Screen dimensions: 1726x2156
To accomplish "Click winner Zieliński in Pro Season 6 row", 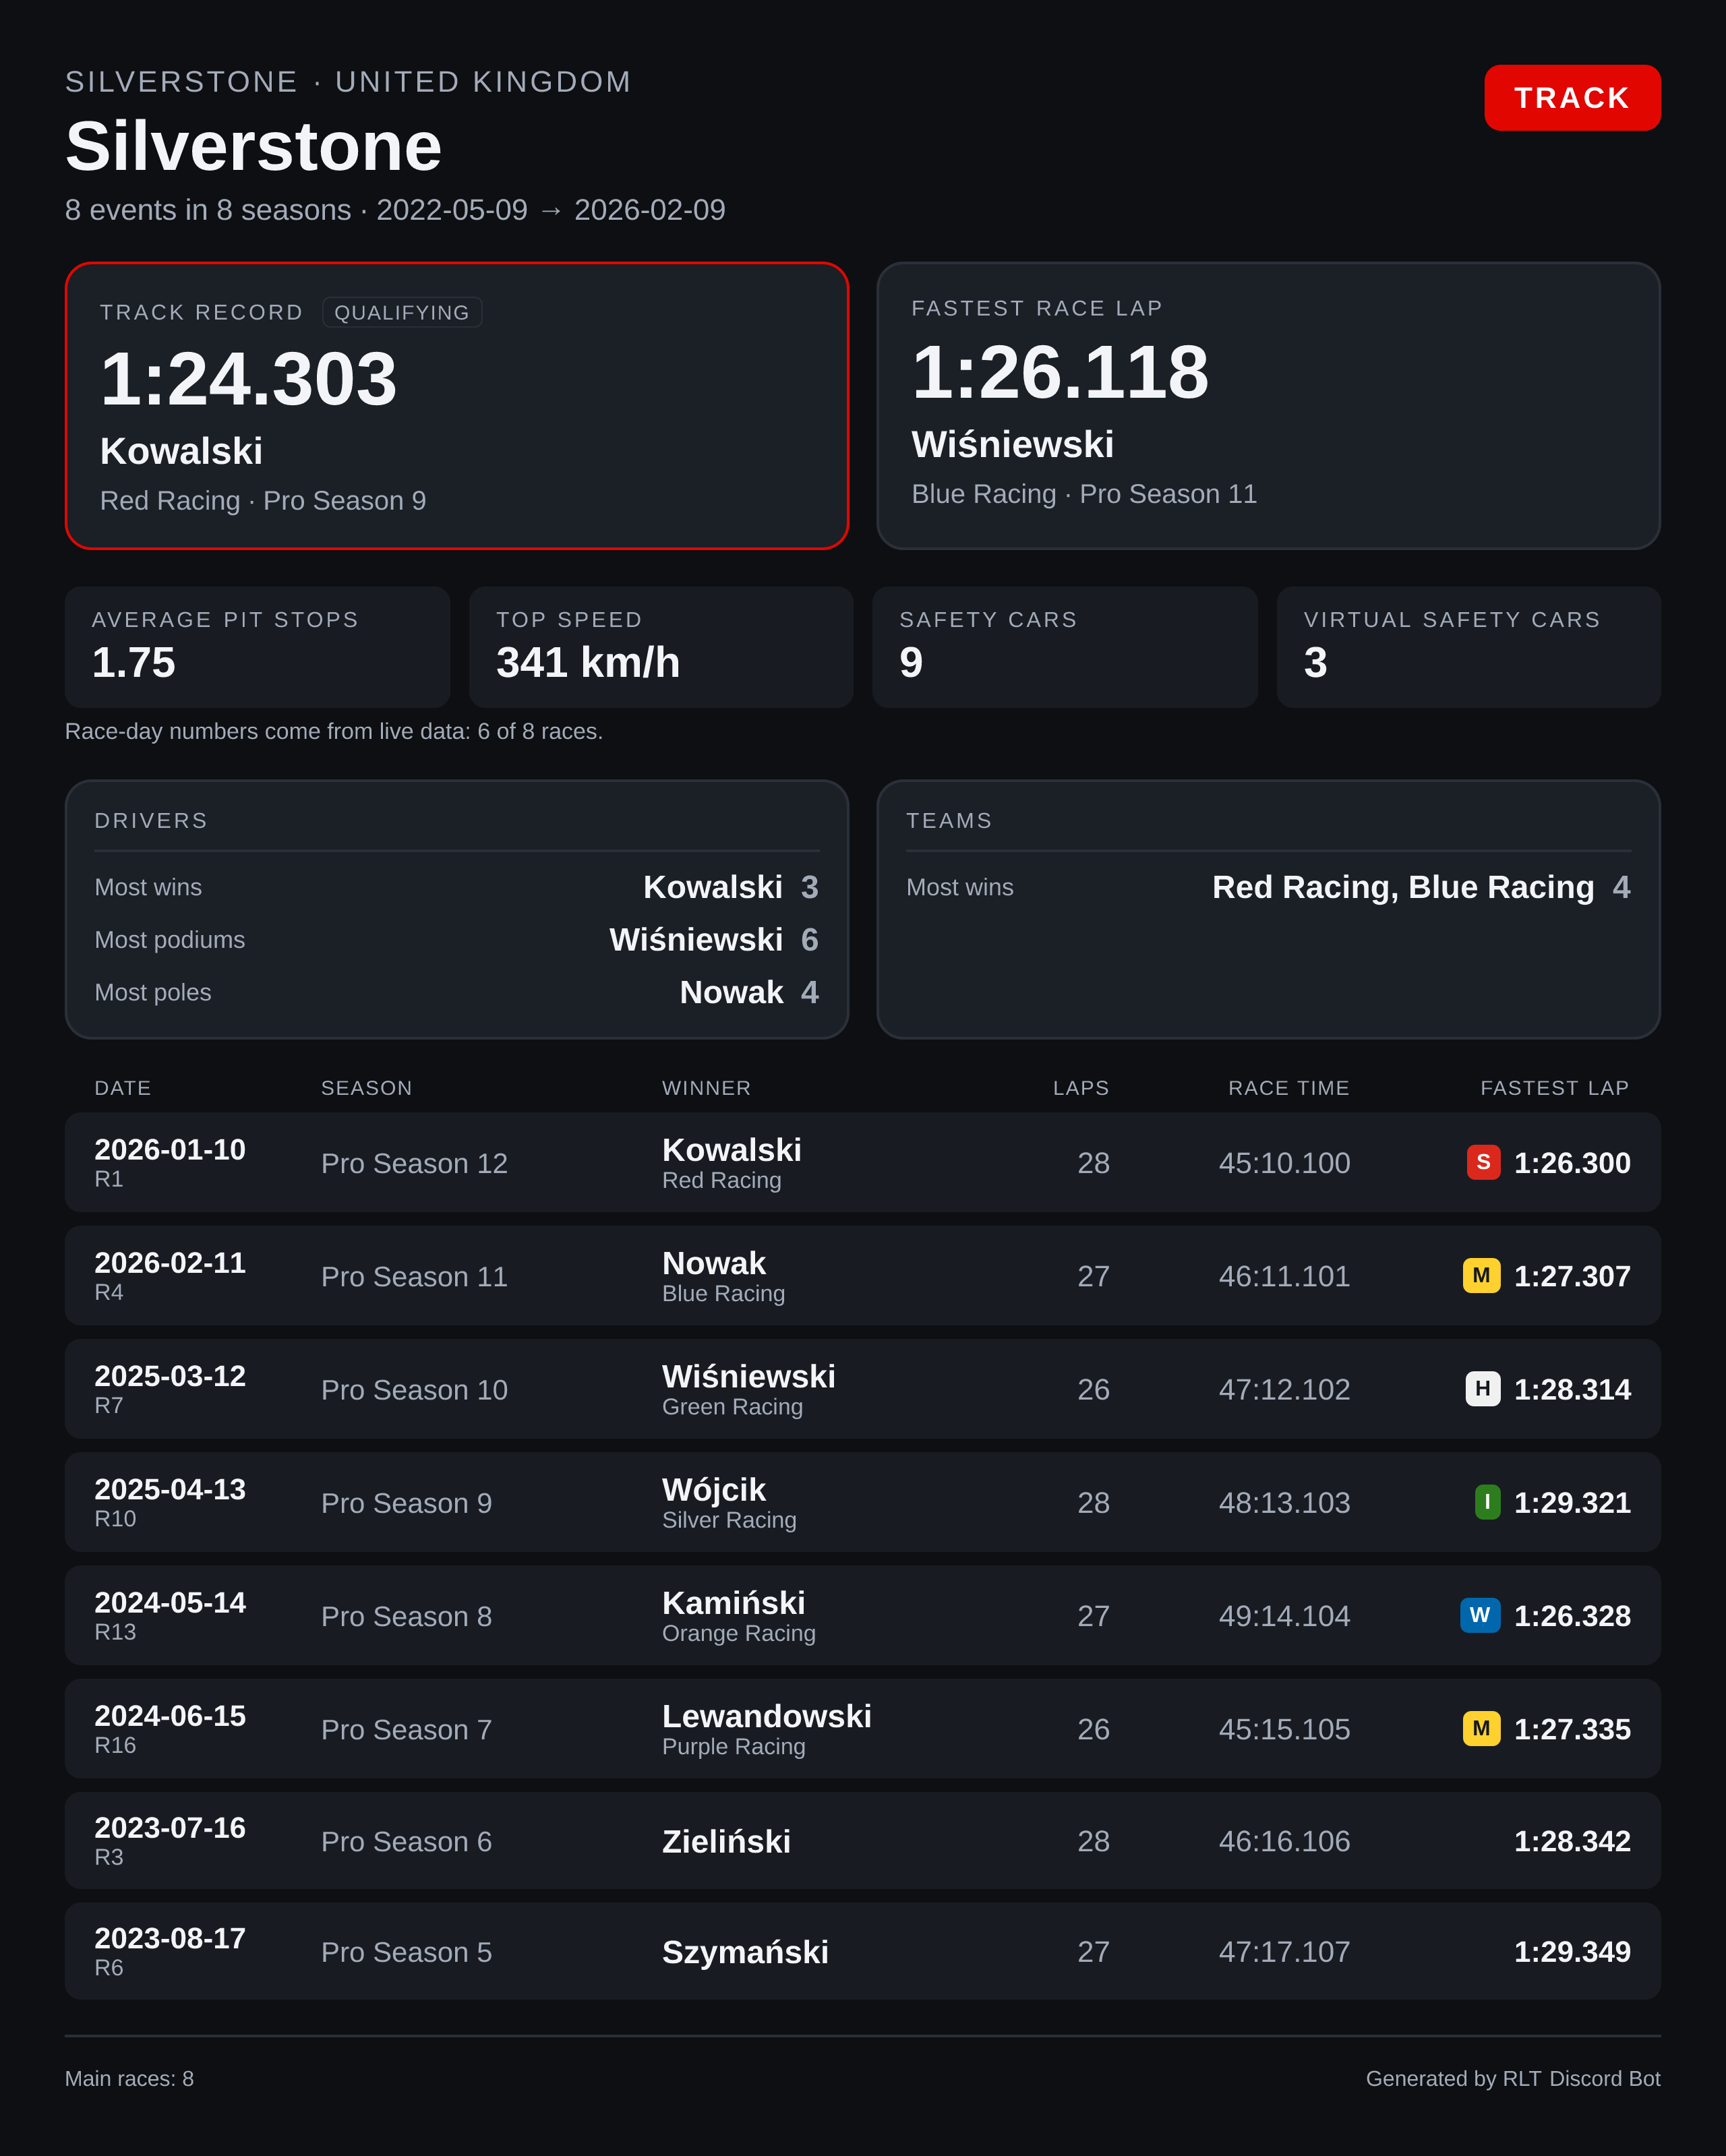I will 726,1841.
